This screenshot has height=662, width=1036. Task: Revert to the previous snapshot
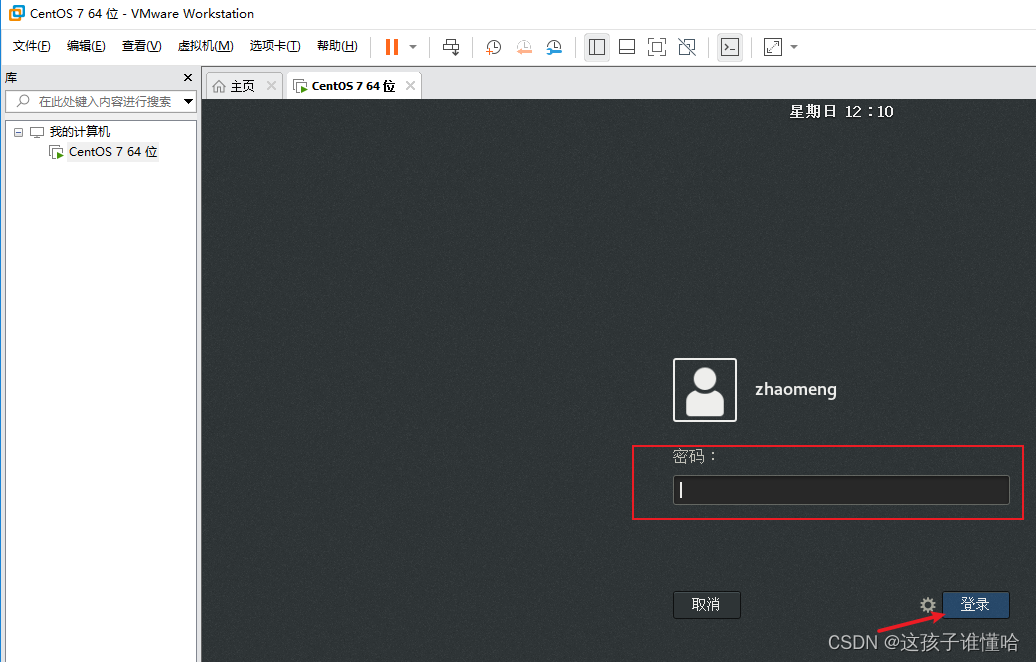(524, 47)
